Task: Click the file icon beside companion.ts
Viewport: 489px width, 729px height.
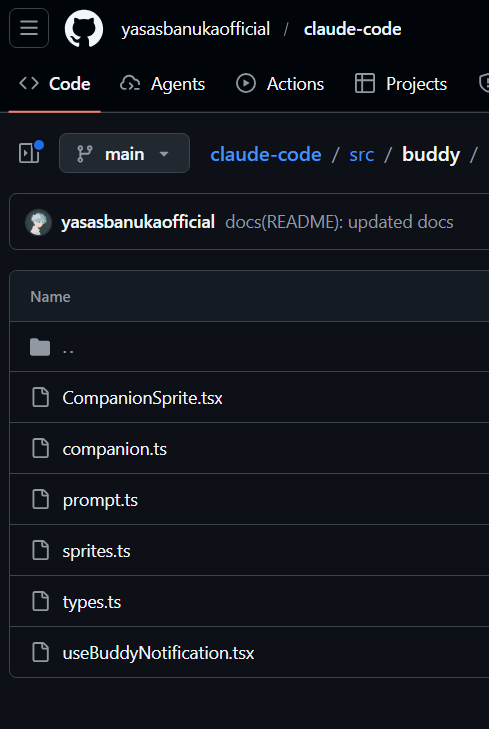Action: pyautogui.click(x=40, y=448)
